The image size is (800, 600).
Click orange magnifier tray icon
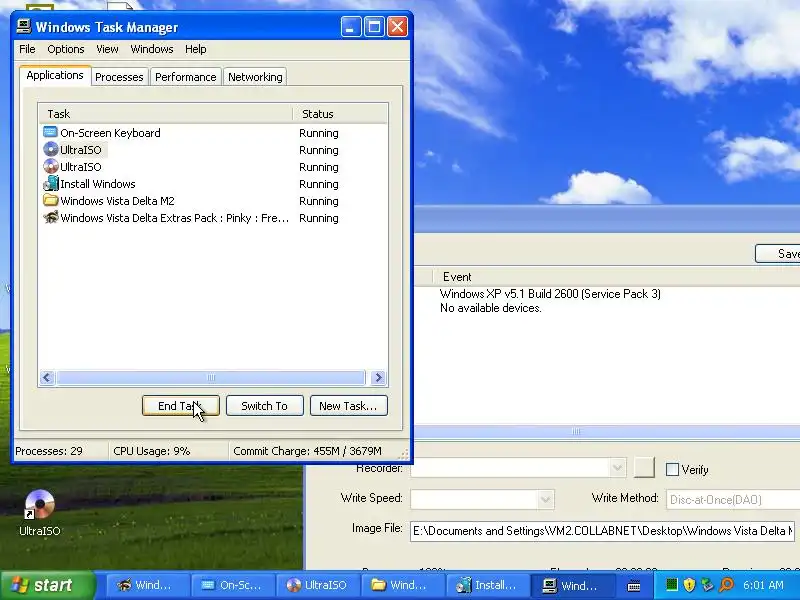[x=726, y=585]
